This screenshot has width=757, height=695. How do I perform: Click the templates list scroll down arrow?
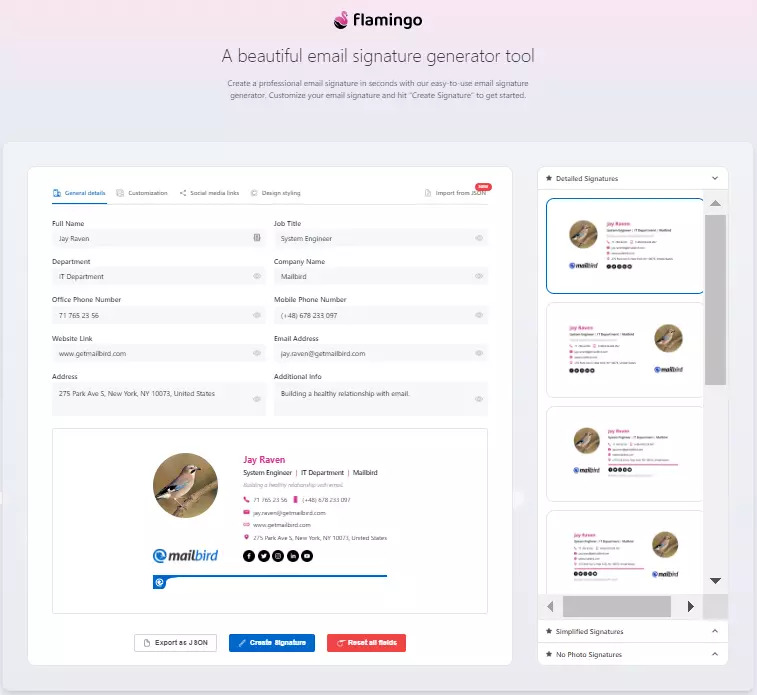click(715, 581)
